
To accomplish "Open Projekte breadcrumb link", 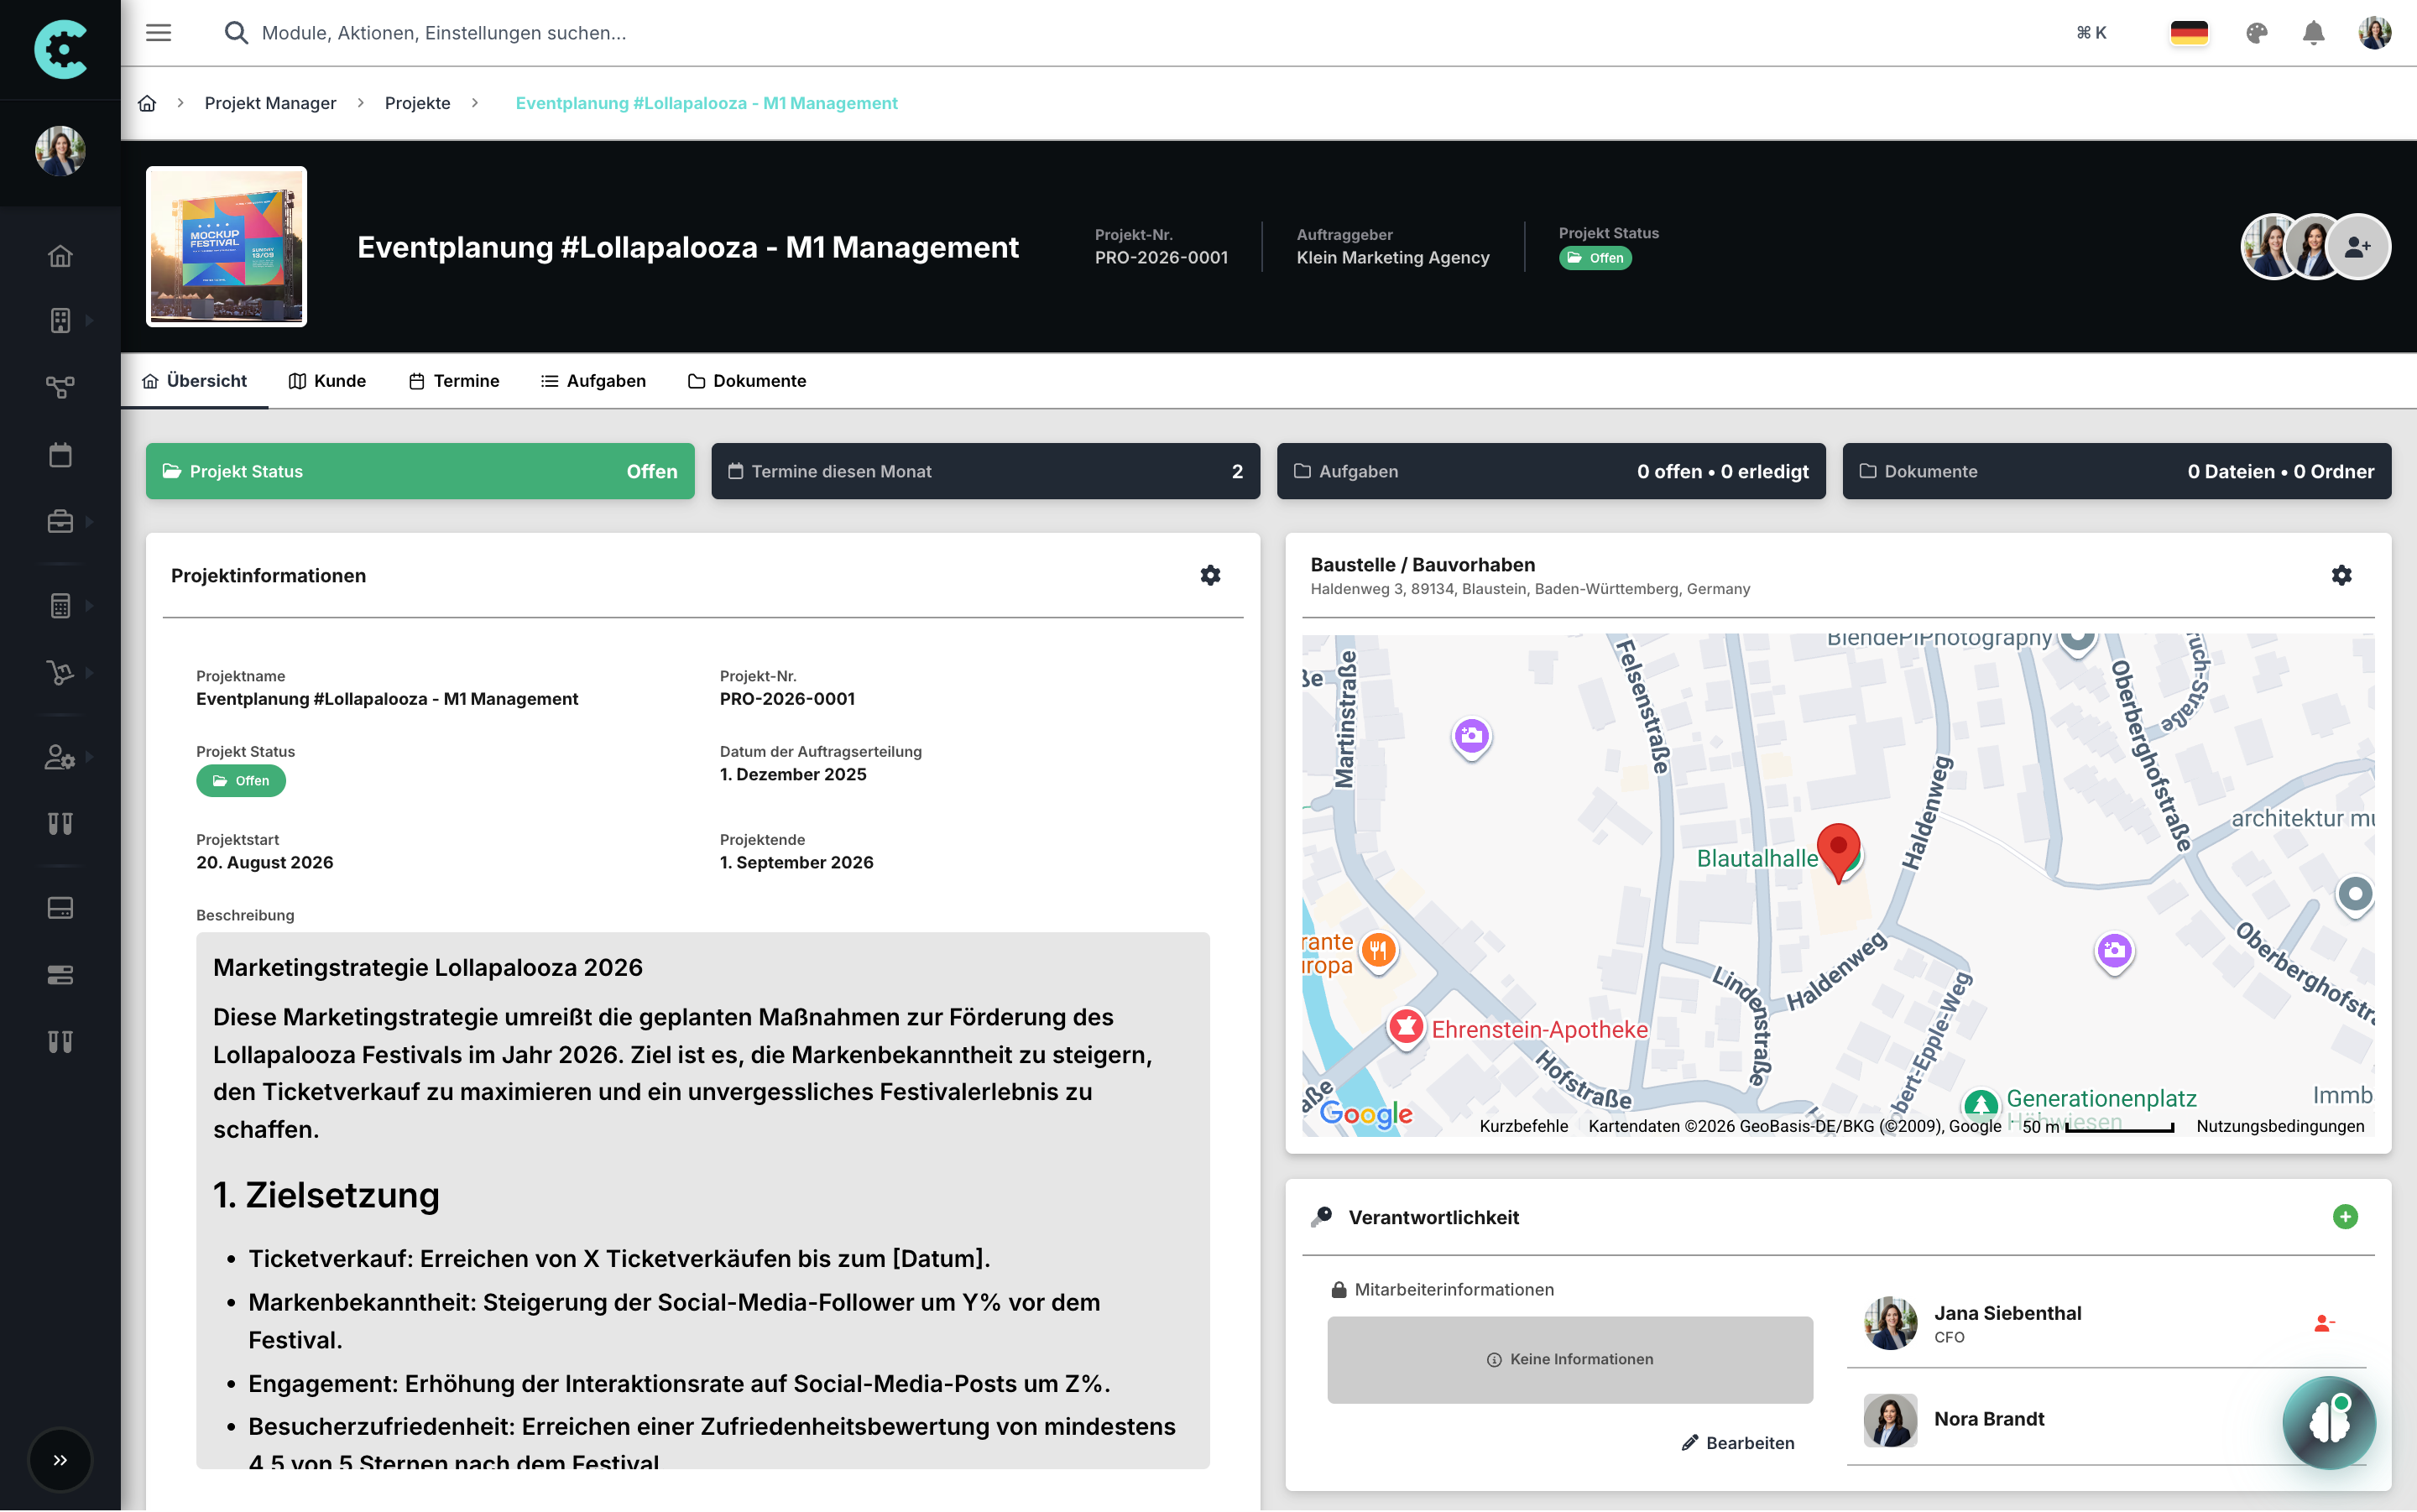I will pos(417,103).
